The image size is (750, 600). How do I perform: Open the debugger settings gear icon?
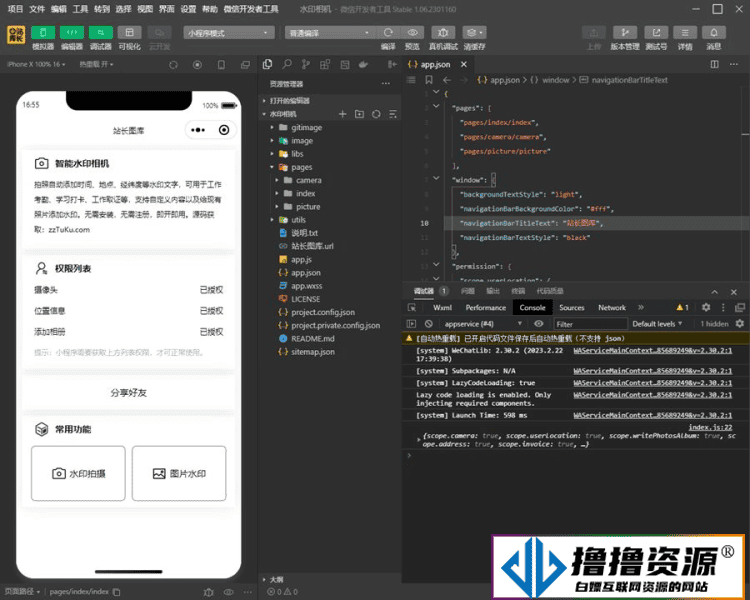(x=706, y=307)
